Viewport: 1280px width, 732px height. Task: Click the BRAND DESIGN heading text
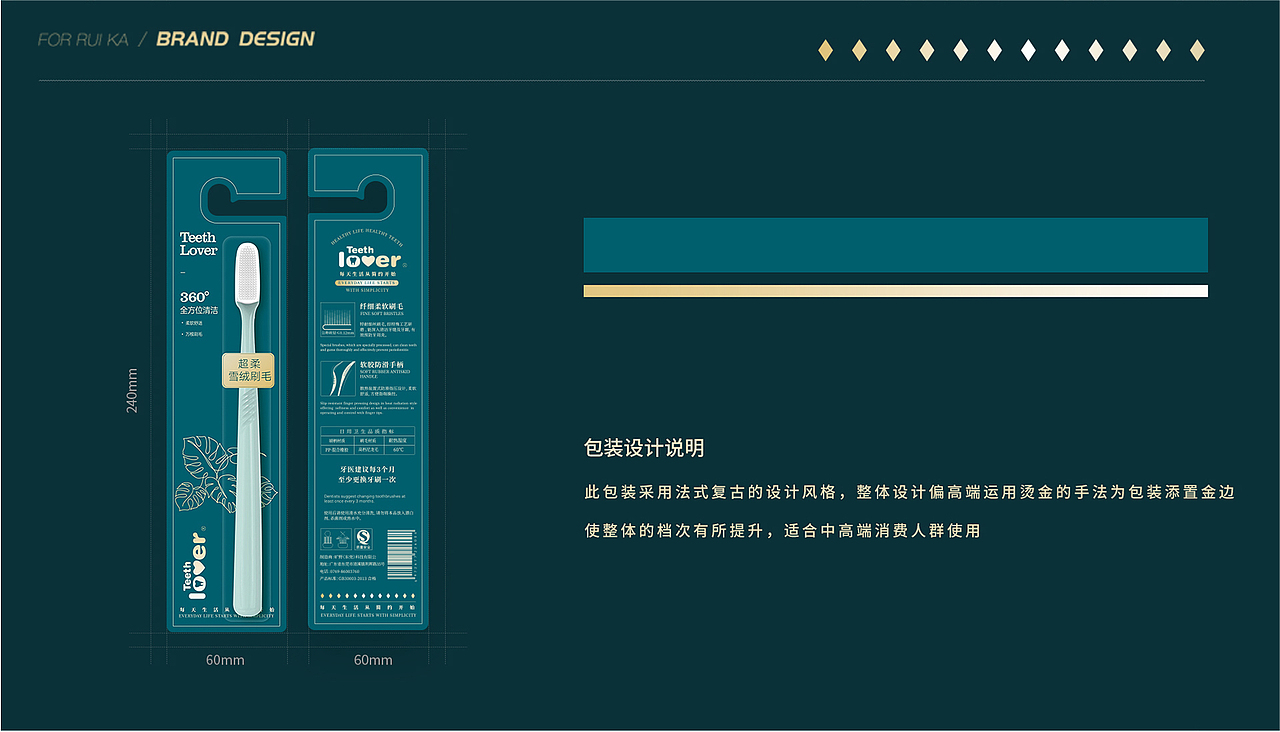click(235, 39)
